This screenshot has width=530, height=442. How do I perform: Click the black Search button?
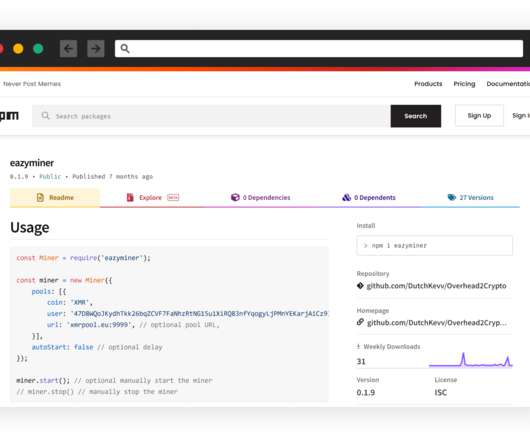(416, 116)
